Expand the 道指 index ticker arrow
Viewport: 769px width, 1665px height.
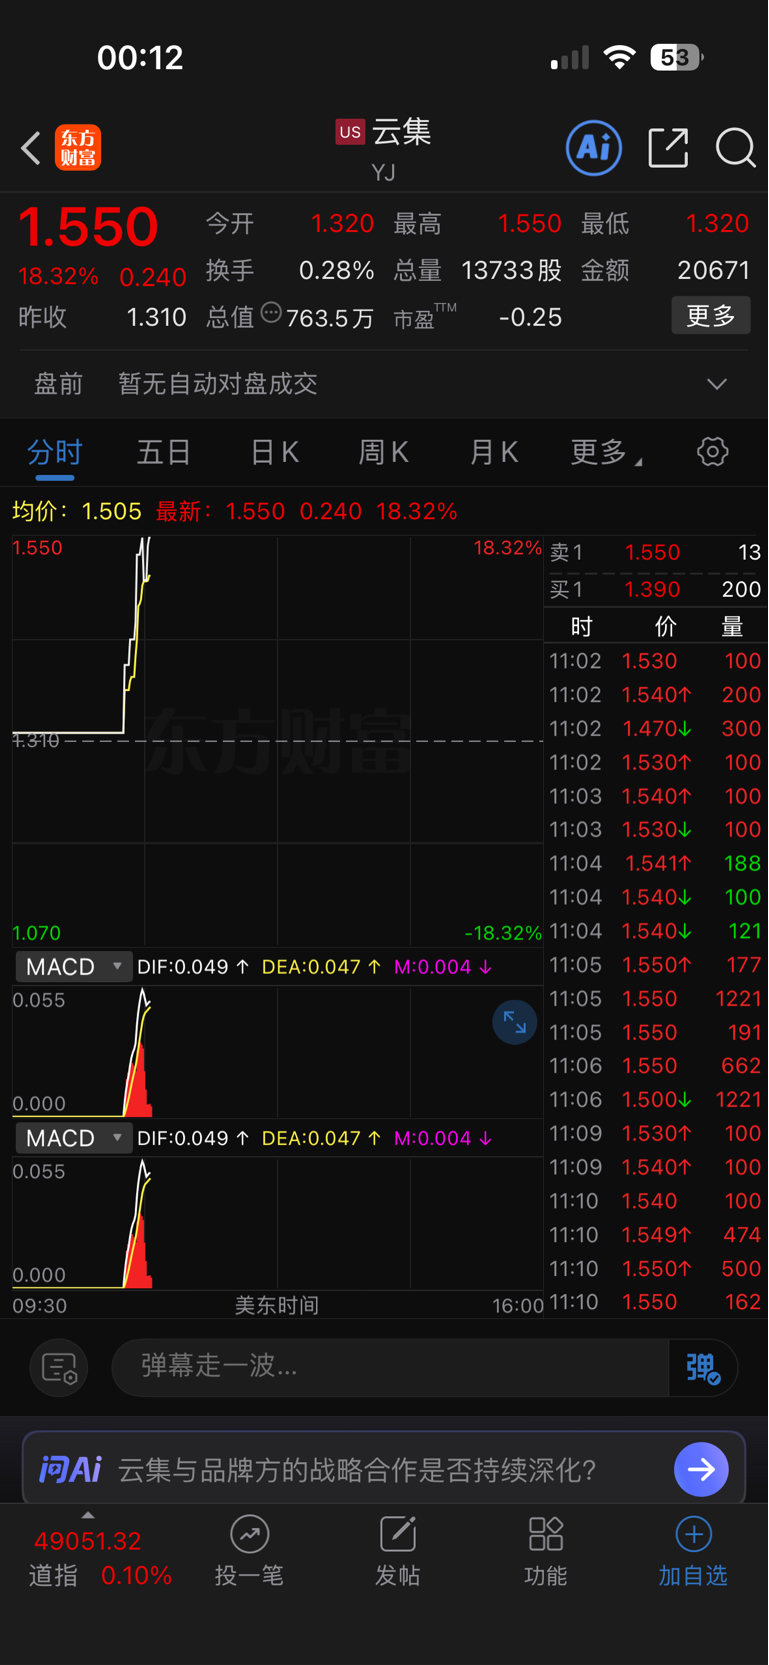88,1515
